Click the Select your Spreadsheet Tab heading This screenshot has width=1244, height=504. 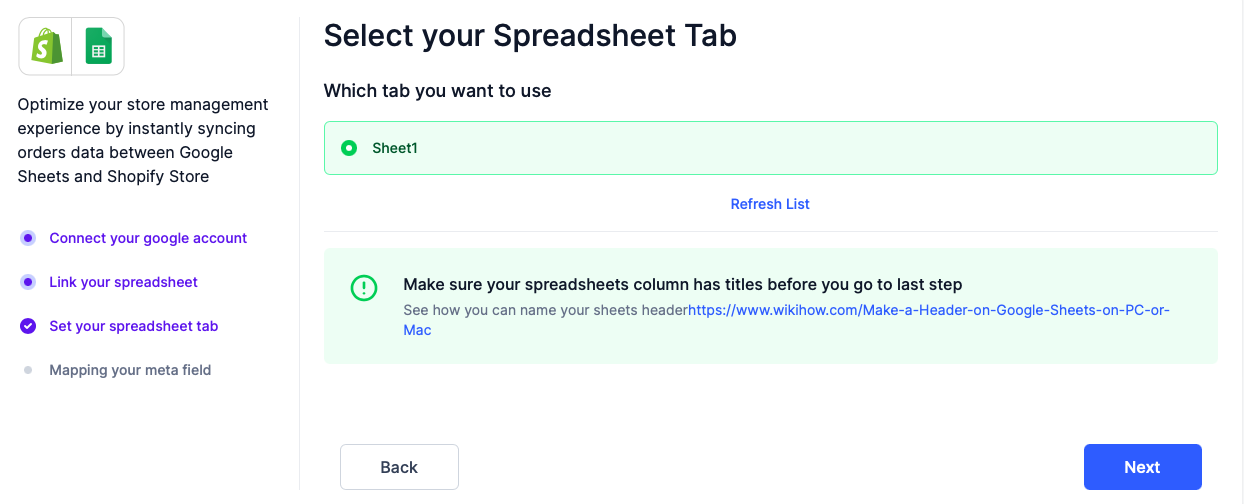pos(530,36)
